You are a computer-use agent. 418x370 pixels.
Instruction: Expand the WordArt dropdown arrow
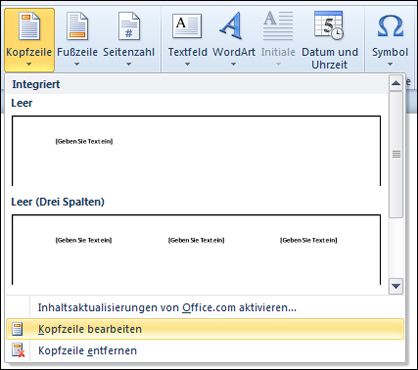pos(233,64)
